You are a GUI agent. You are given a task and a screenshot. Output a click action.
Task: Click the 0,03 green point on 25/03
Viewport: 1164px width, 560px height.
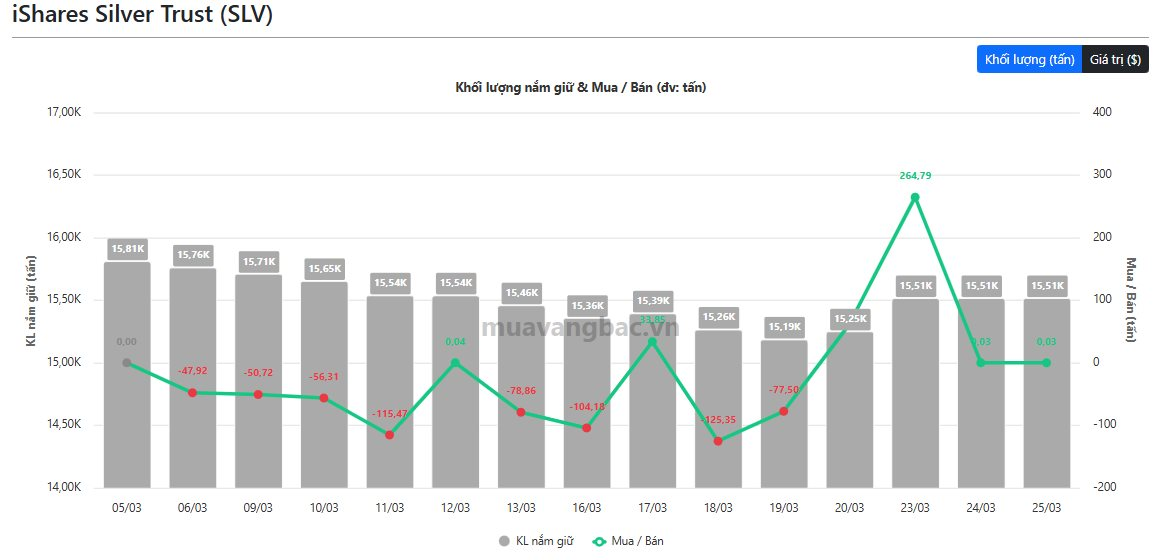coord(1046,363)
